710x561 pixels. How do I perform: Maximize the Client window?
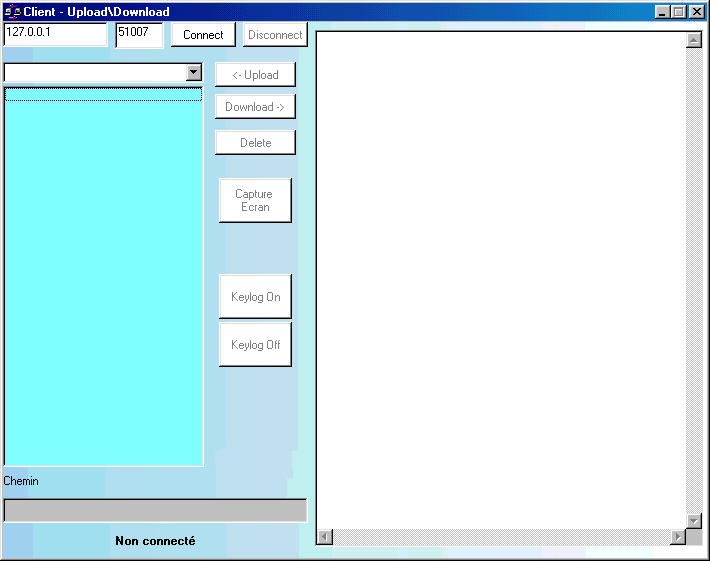coord(679,12)
